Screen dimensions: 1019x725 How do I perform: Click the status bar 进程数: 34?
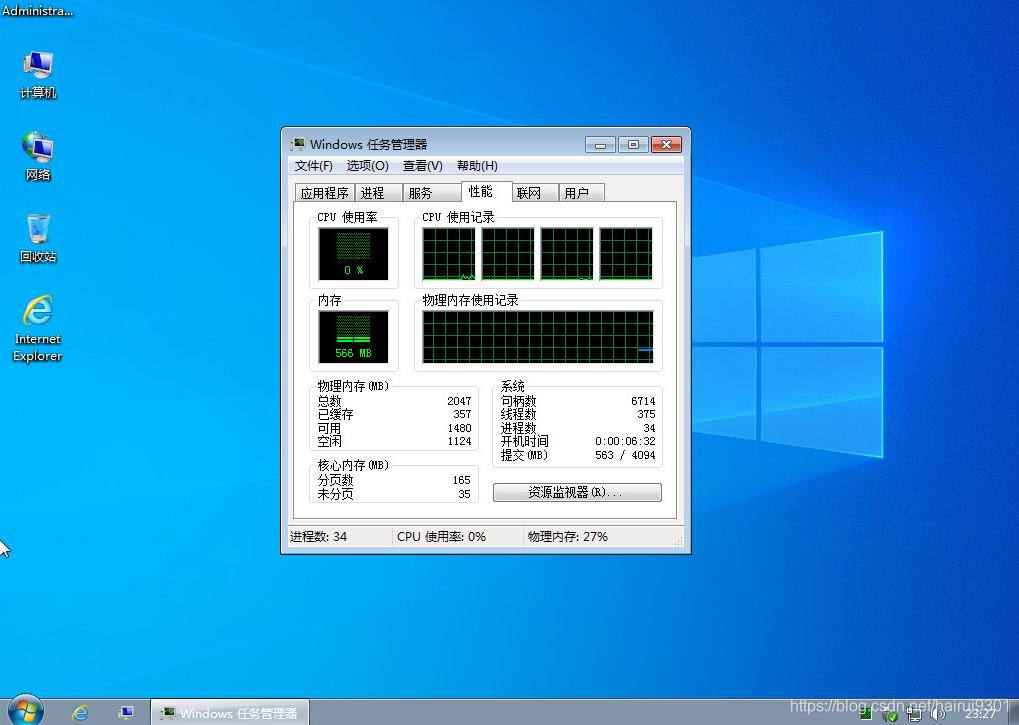(318, 537)
